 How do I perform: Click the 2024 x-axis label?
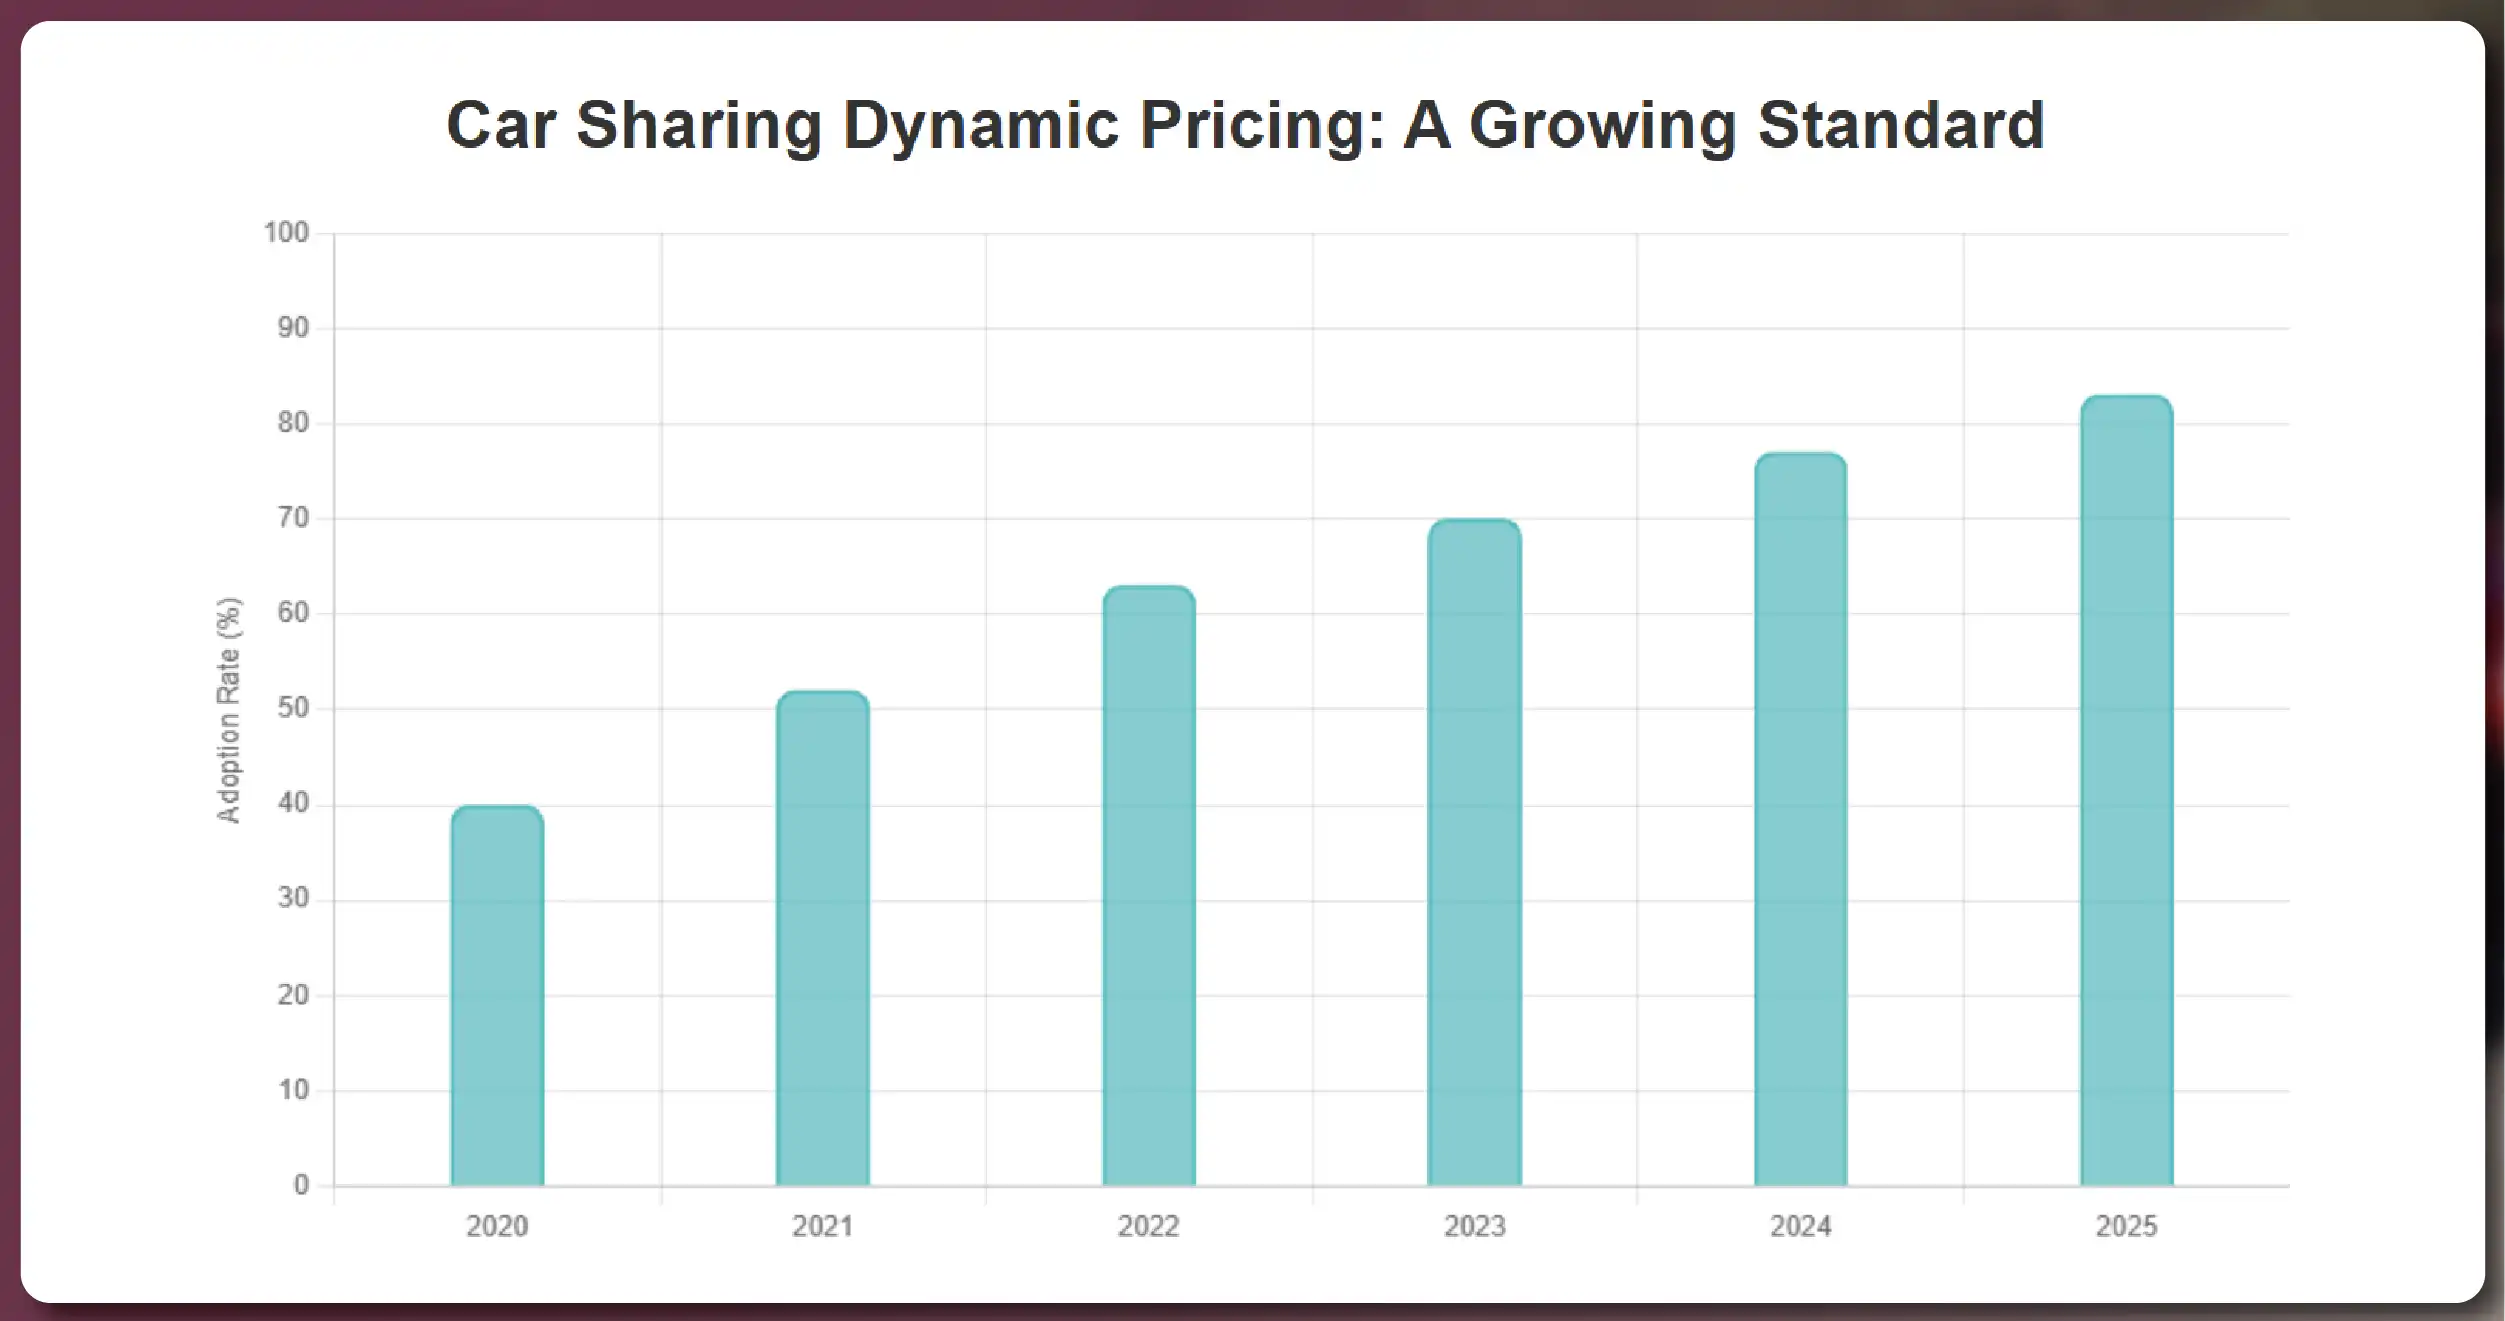pyautogui.click(x=1801, y=1226)
